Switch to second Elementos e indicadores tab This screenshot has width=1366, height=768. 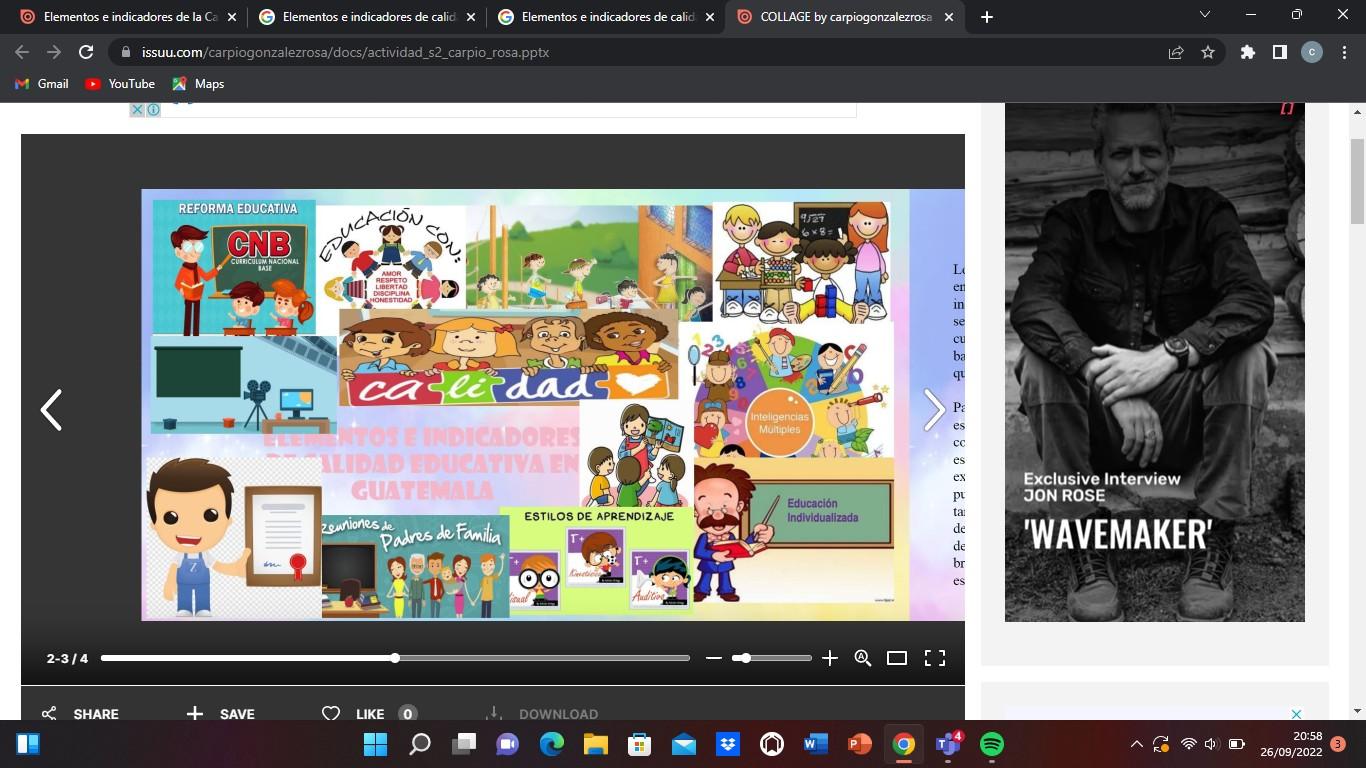[x=366, y=17]
